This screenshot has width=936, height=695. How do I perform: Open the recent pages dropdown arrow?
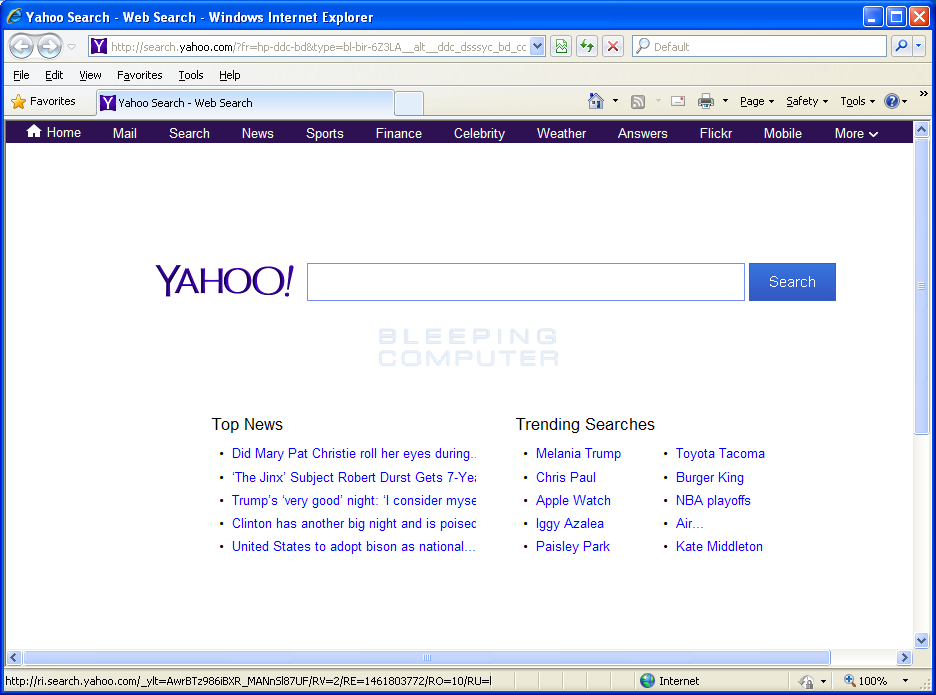[72, 47]
